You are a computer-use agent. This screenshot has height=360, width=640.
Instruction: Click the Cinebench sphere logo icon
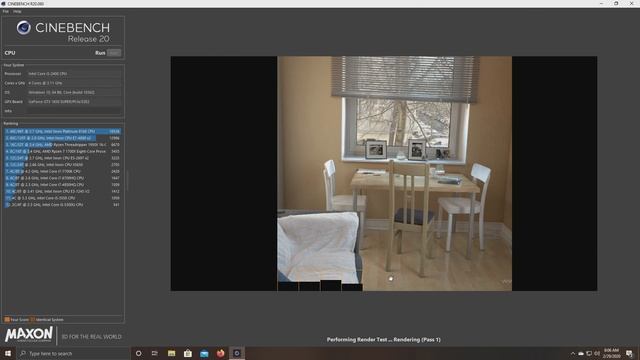[x=24, y=28]
